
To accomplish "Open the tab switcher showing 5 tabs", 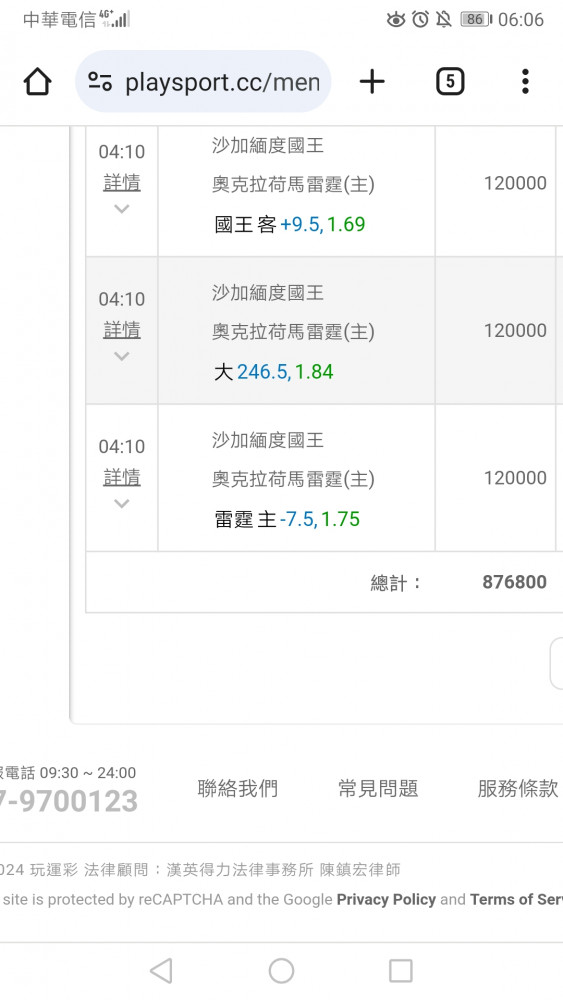I will (x=450, y=82).
